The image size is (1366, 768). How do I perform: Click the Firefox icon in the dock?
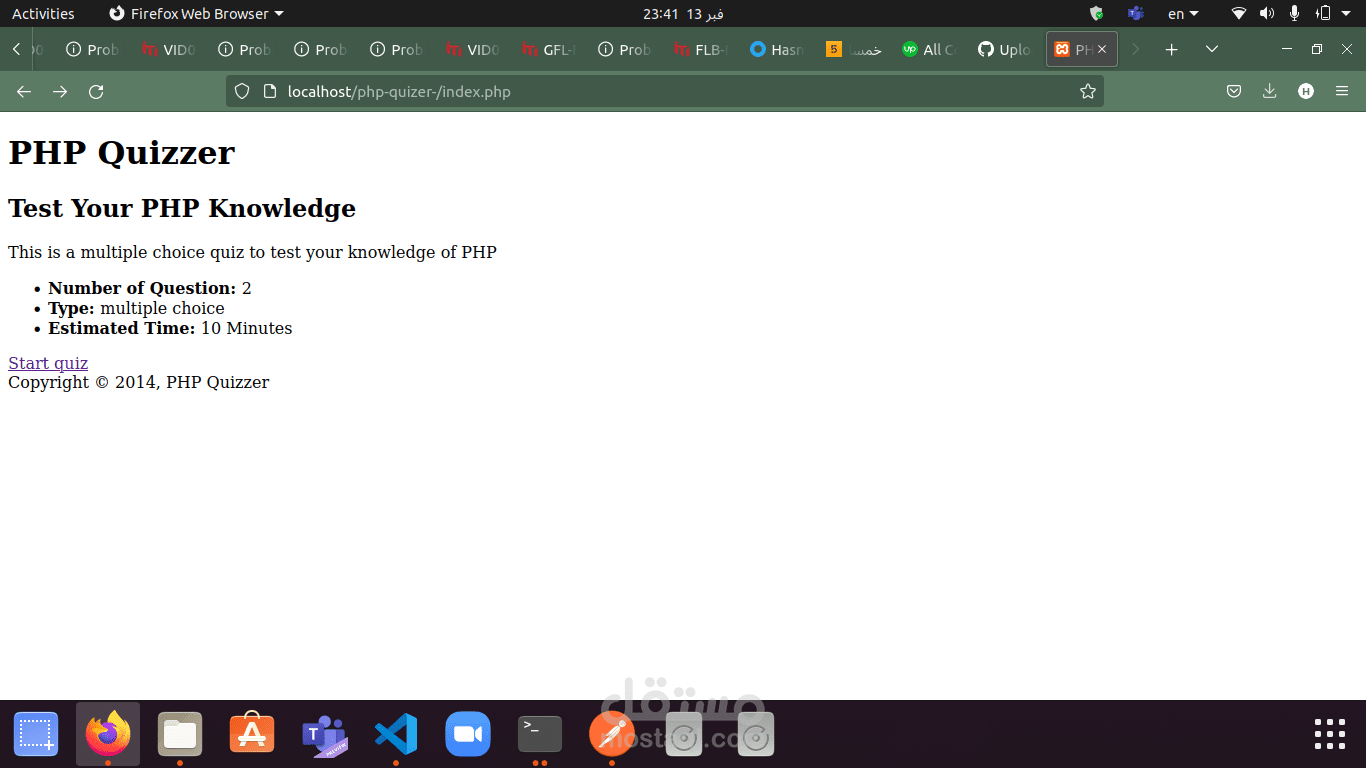[x=108, y=734]
